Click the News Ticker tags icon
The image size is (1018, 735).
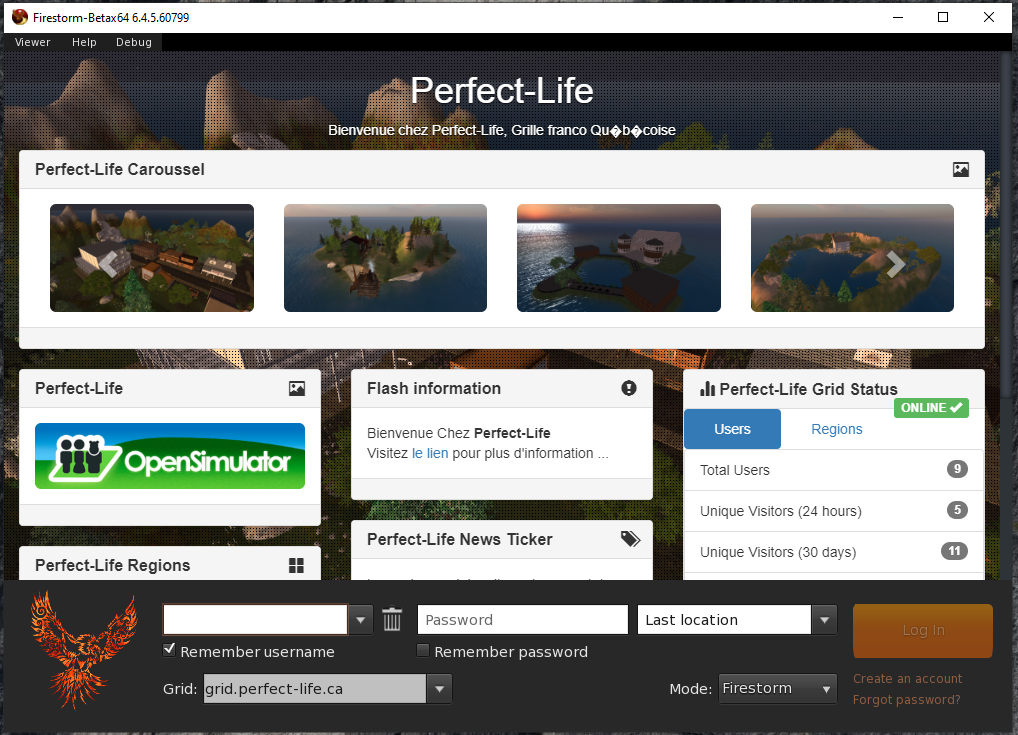630,539
